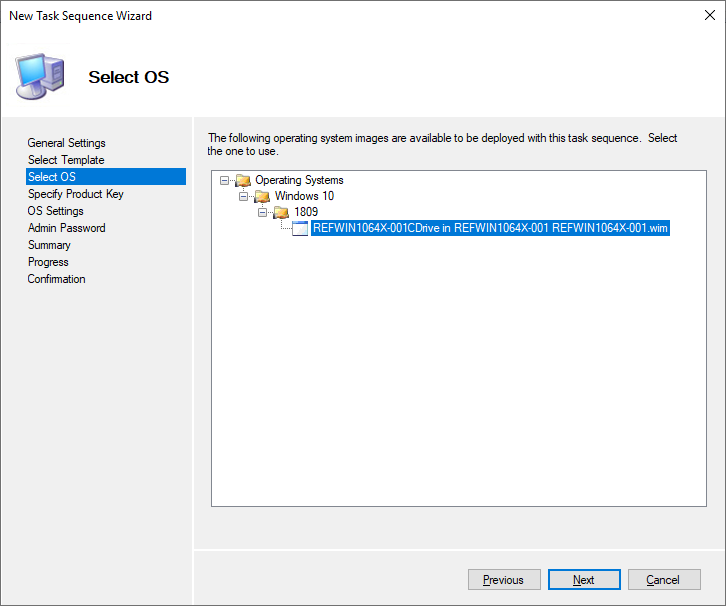Screen dimensions: 726x606
Task: Click the 1809 folder icon
Action: pyautogui.click(x=281, y=212)
